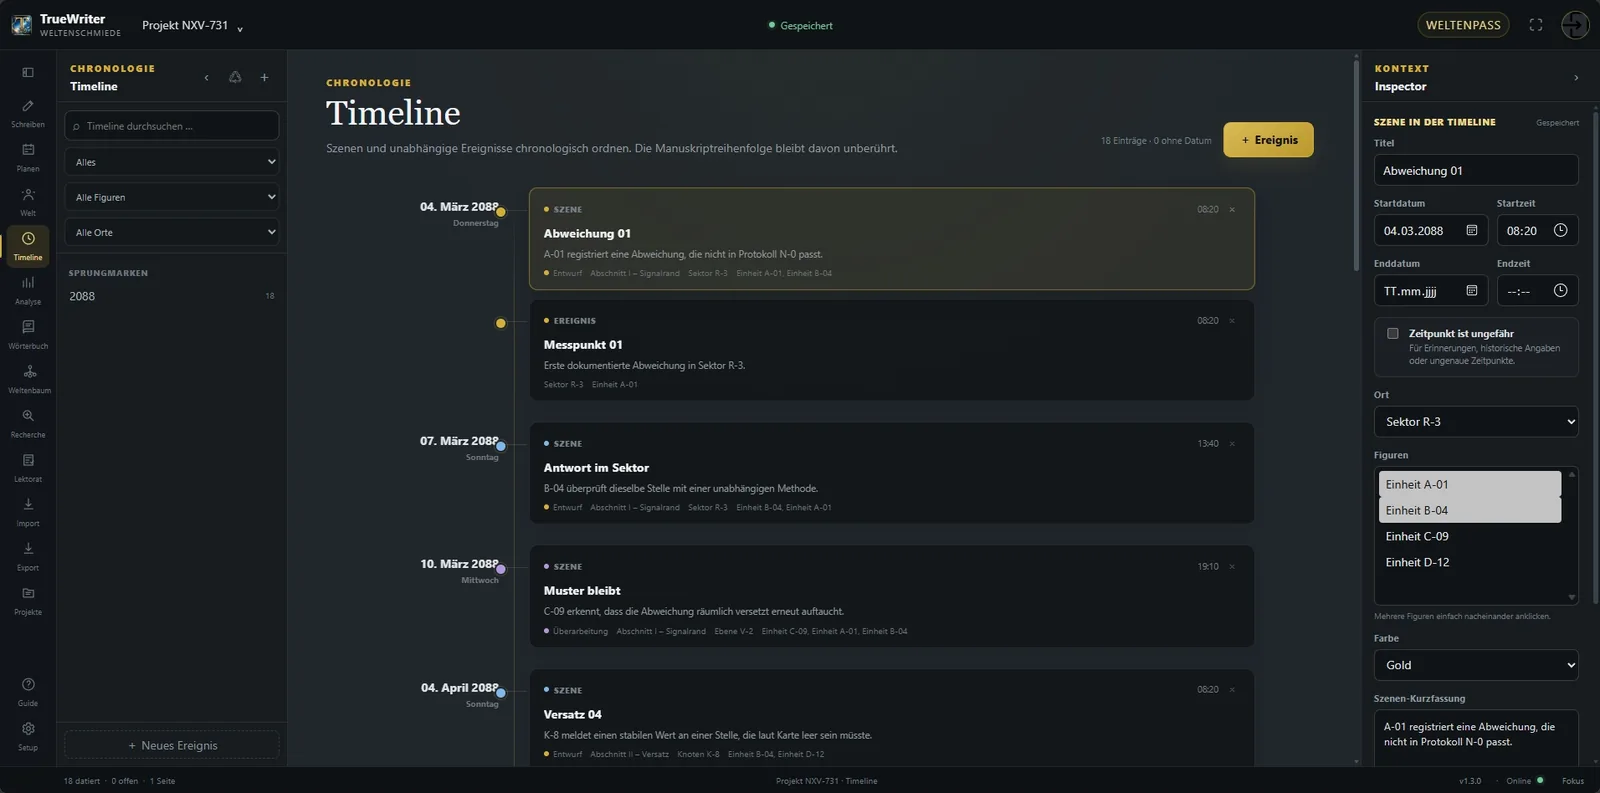
Task: Open the 'Alle Figuren' filter dropdown
Action: point(172,197)
